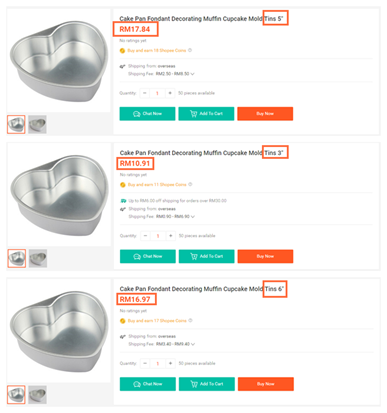Decrease quantity with minus on Tins 3" listing
The height and width of the screenshot is (413, 387).
click(145, 236)
